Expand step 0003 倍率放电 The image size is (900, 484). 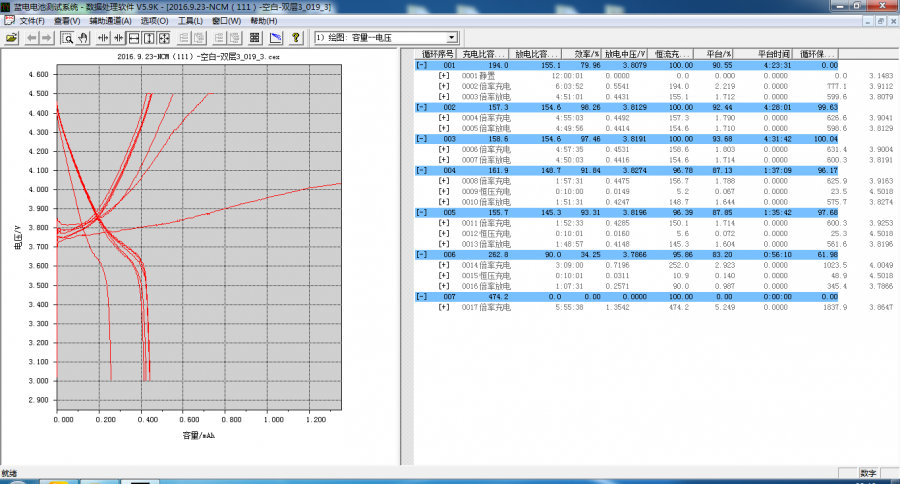point(444,96)
